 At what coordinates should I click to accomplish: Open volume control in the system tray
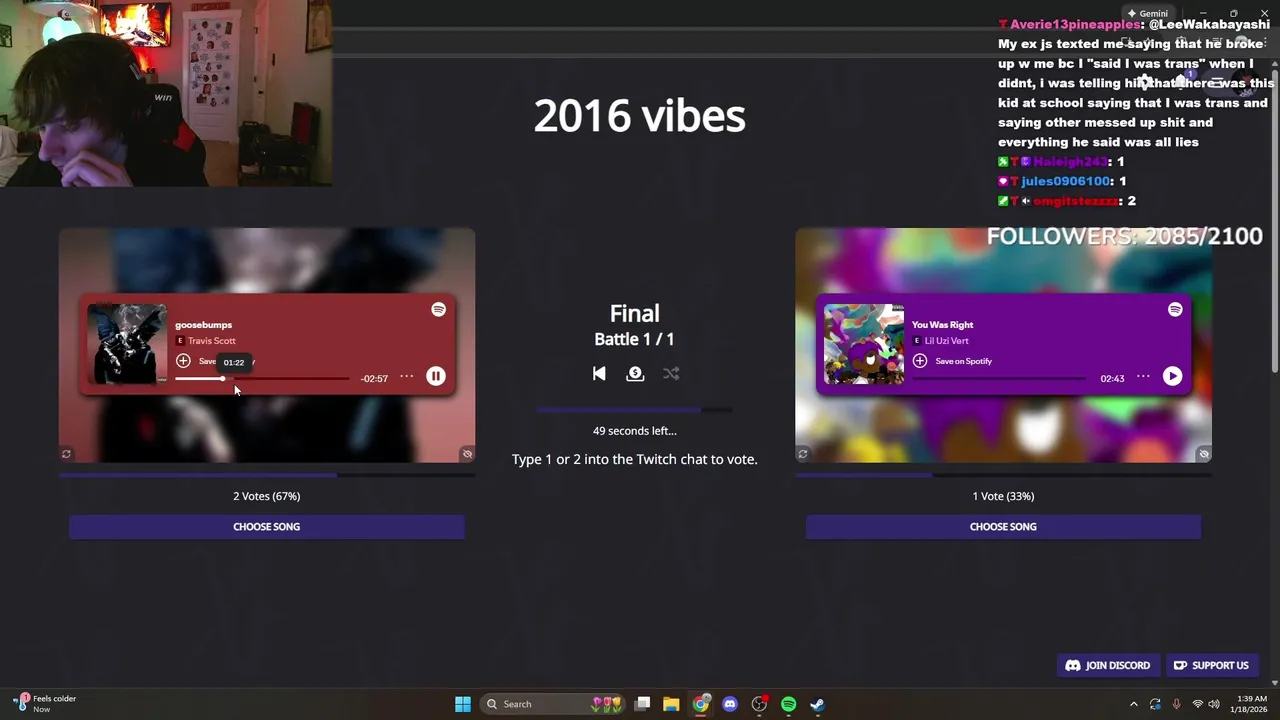pos(1214,704)
